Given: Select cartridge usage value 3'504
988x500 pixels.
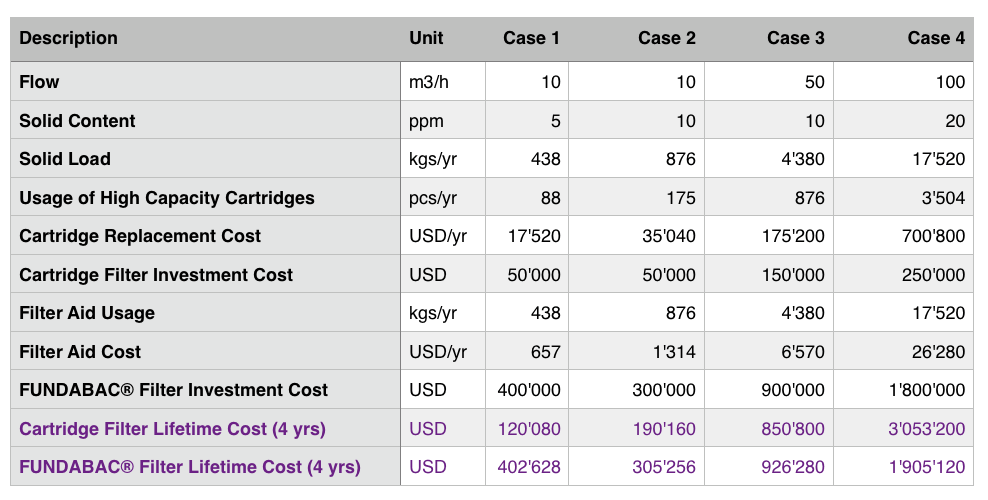Looking at the screenshot, I should (x=943, y=198).
